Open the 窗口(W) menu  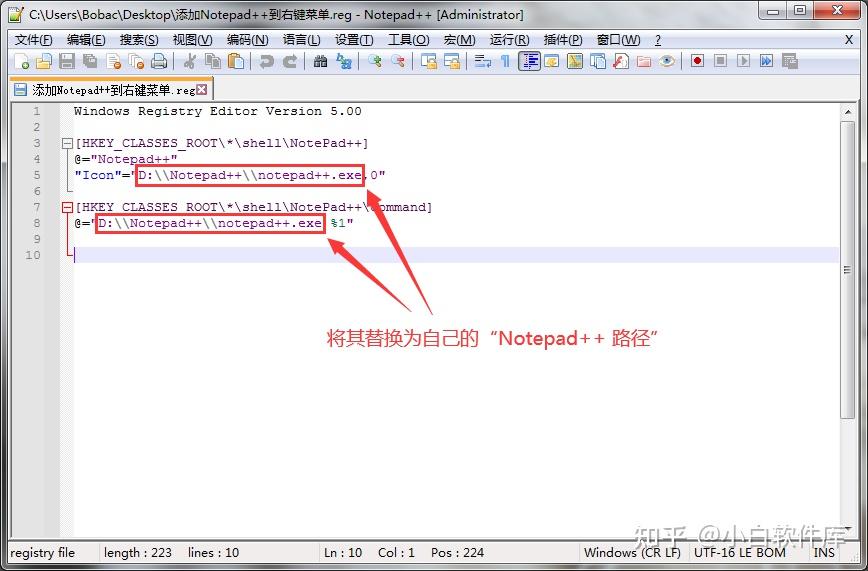[x=618, y=40]
